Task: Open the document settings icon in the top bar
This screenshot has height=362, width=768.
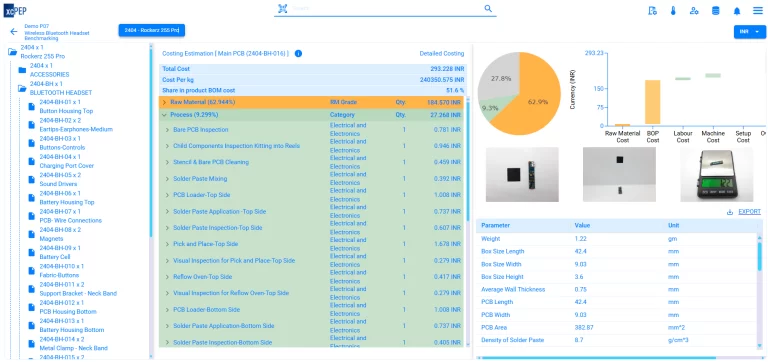Action: pyautogui.click(x=652, y=11)
